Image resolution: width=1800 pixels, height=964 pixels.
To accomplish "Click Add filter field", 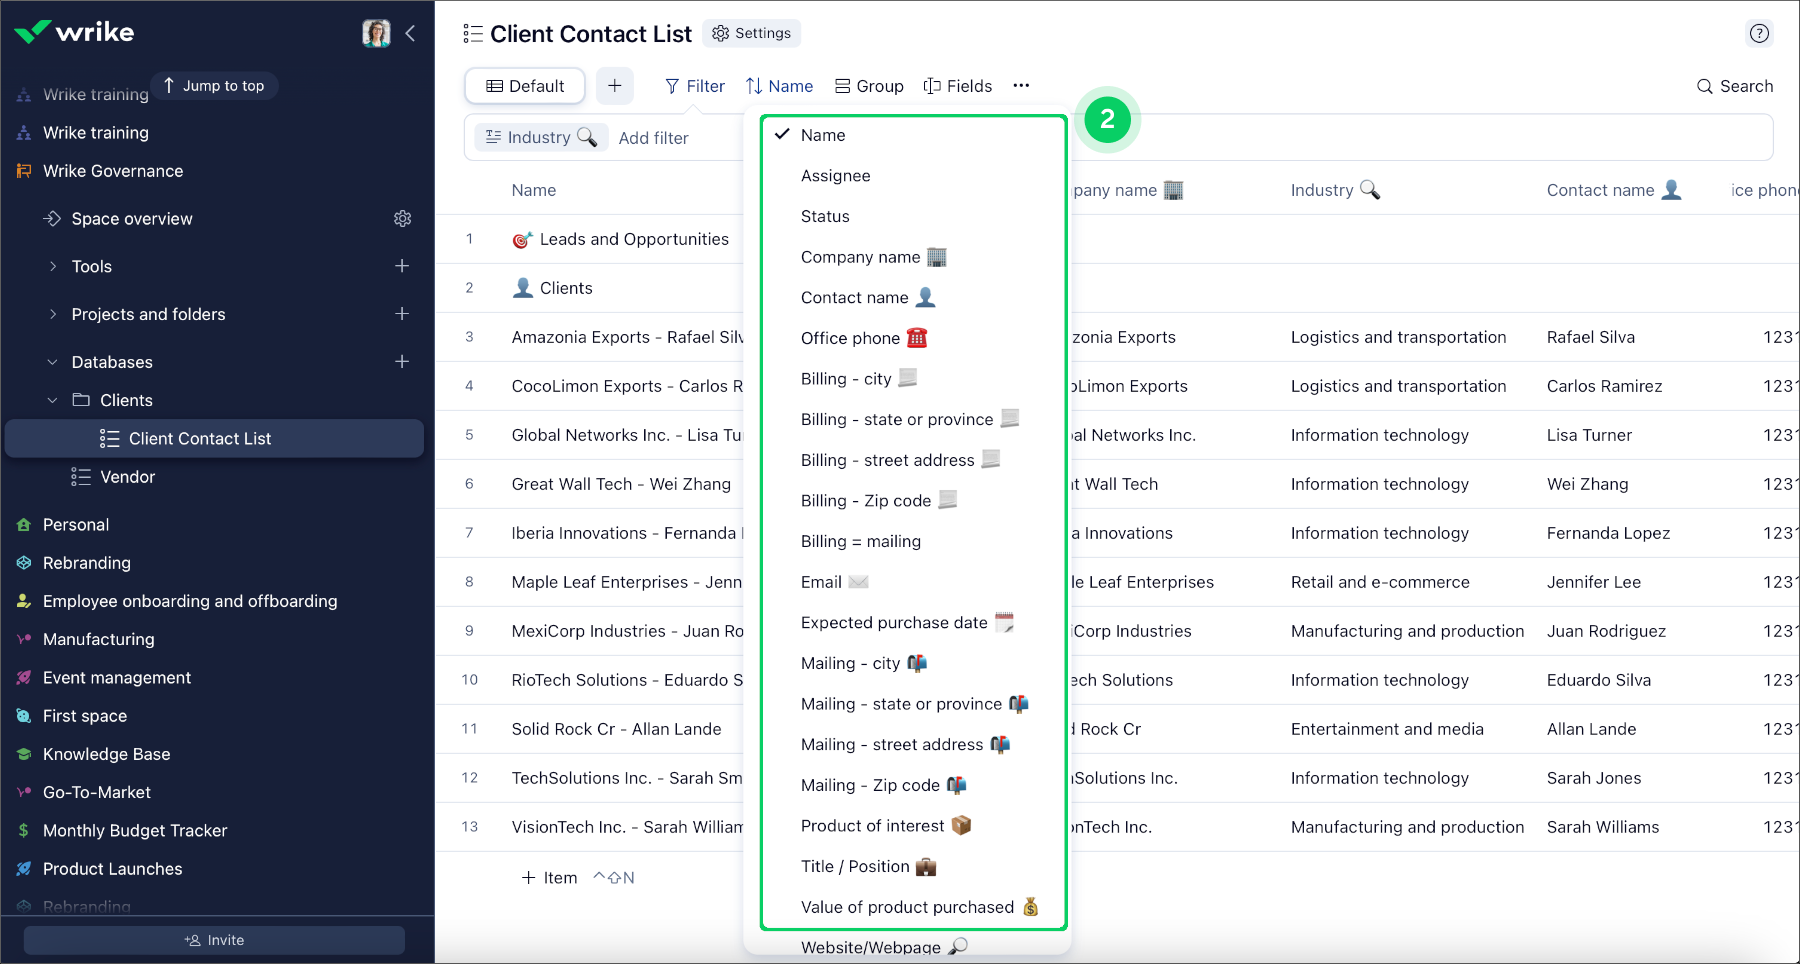I will (x=653, y=138).
